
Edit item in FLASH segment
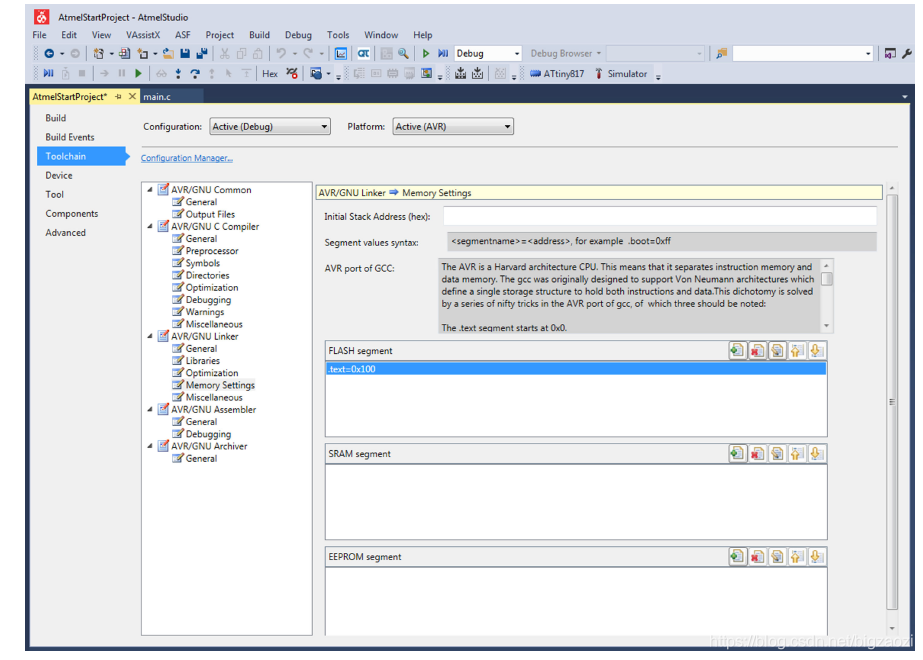coord(777,351)
